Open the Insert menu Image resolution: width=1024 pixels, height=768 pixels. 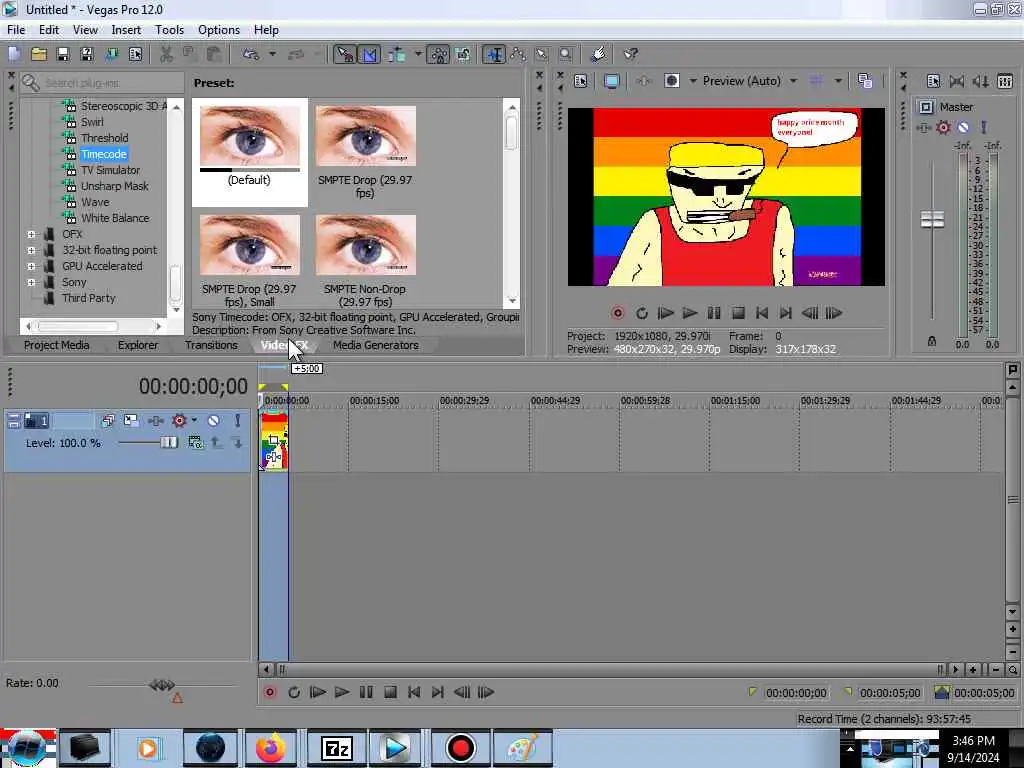(x=126, y=30)
